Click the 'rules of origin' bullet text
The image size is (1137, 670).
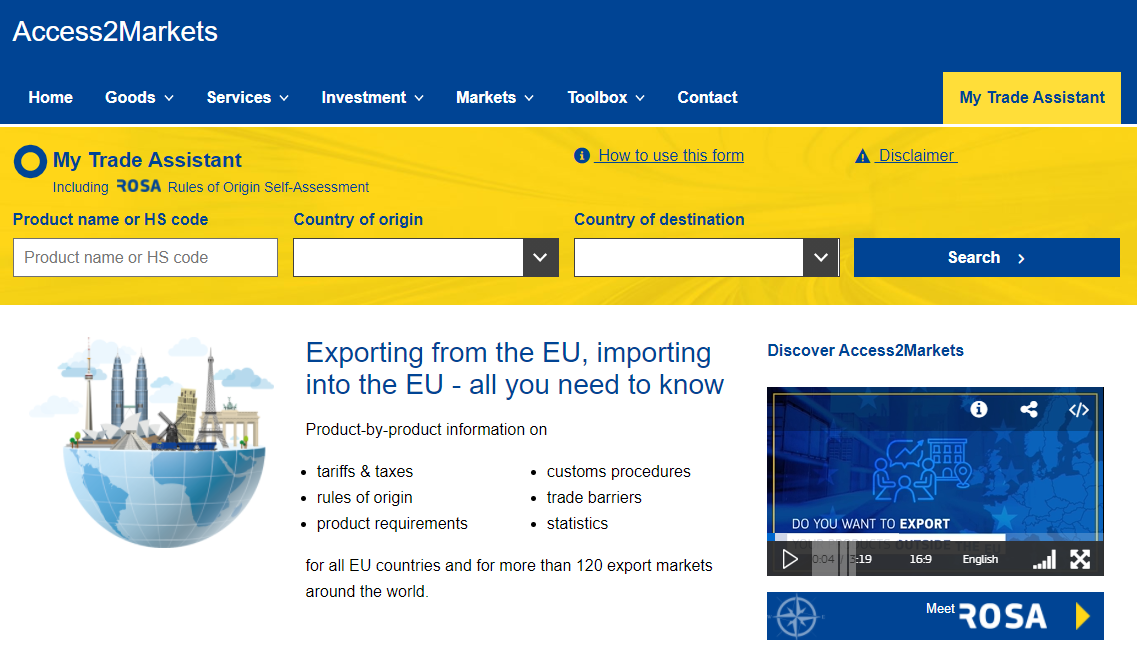coord(364,497)
